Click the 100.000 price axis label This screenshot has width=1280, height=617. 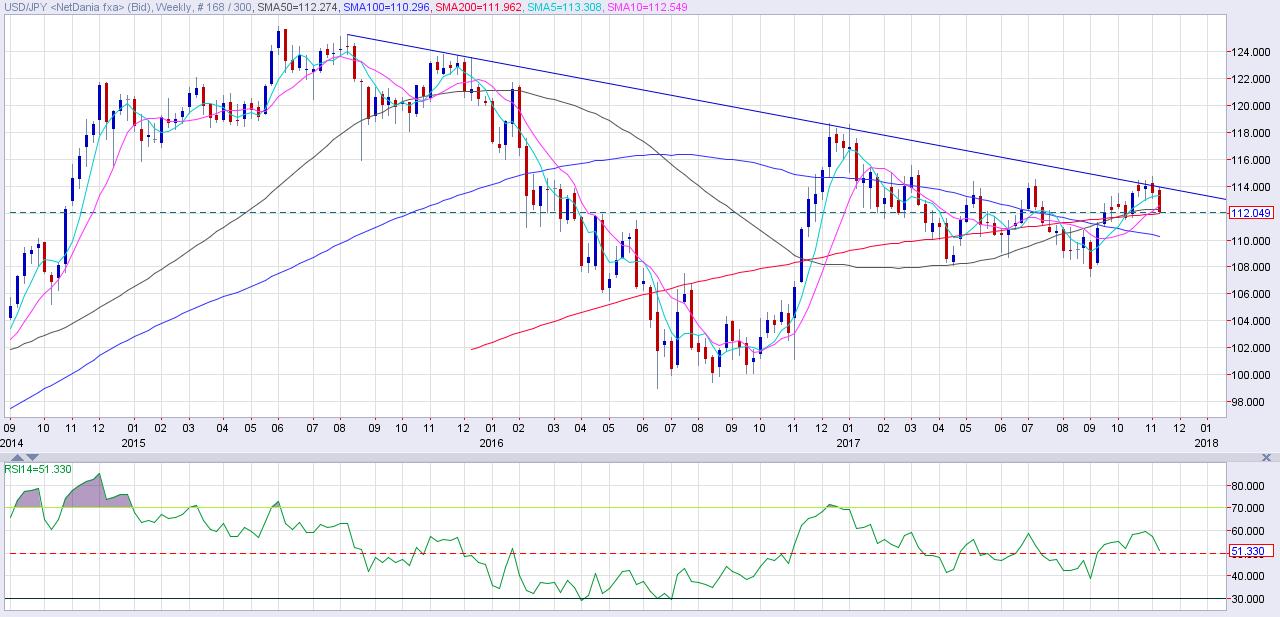point(1250,375)
